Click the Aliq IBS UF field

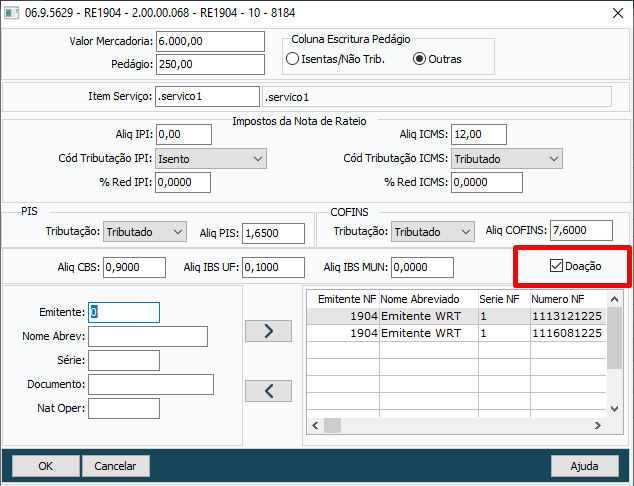(x=273, y=267)
